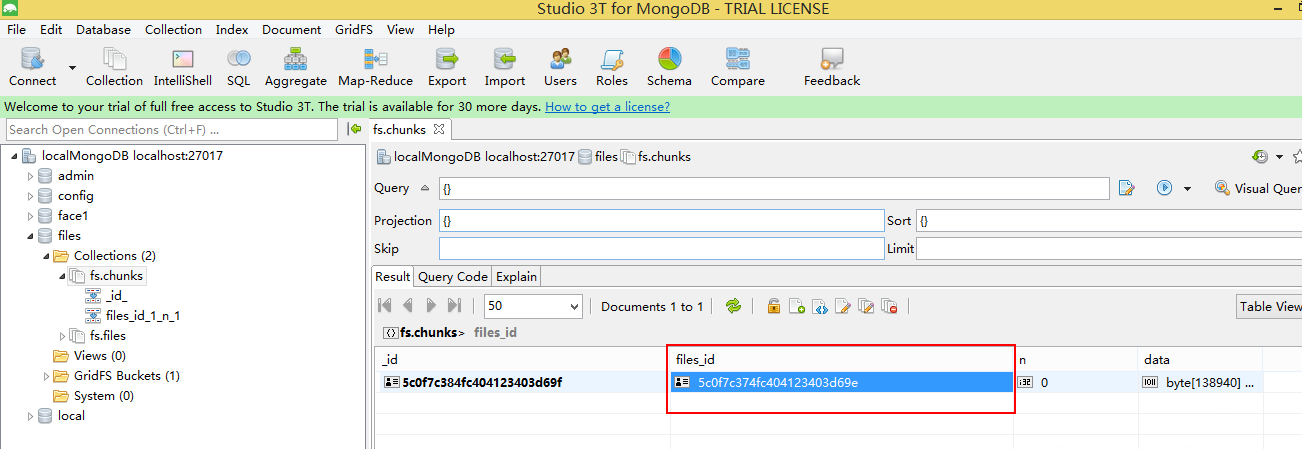Expand the GridFS Buckets (1) folder
This screenshot has height=449, width=1302.
46,376
